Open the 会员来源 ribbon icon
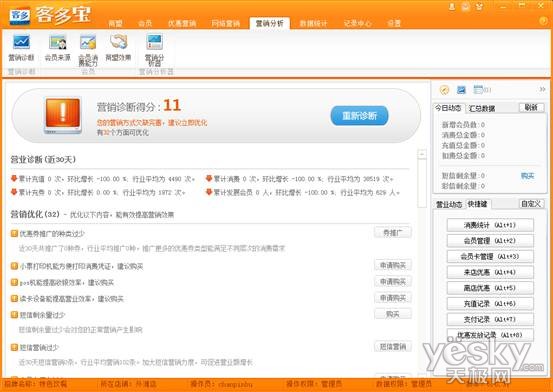Screen dimensions: 553x392 (x=58, y=48)
